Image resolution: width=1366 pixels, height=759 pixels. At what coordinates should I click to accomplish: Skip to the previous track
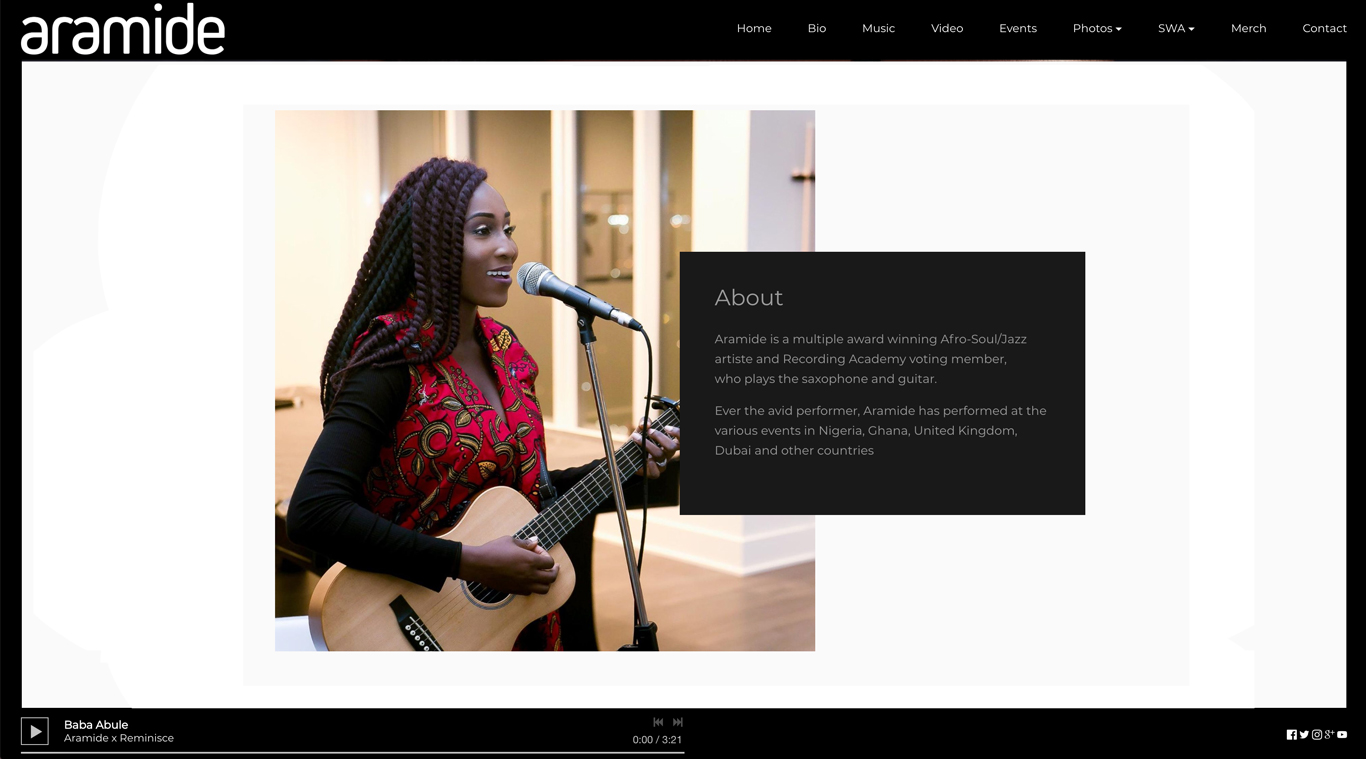pyautogui.click(x=658, y=722)
